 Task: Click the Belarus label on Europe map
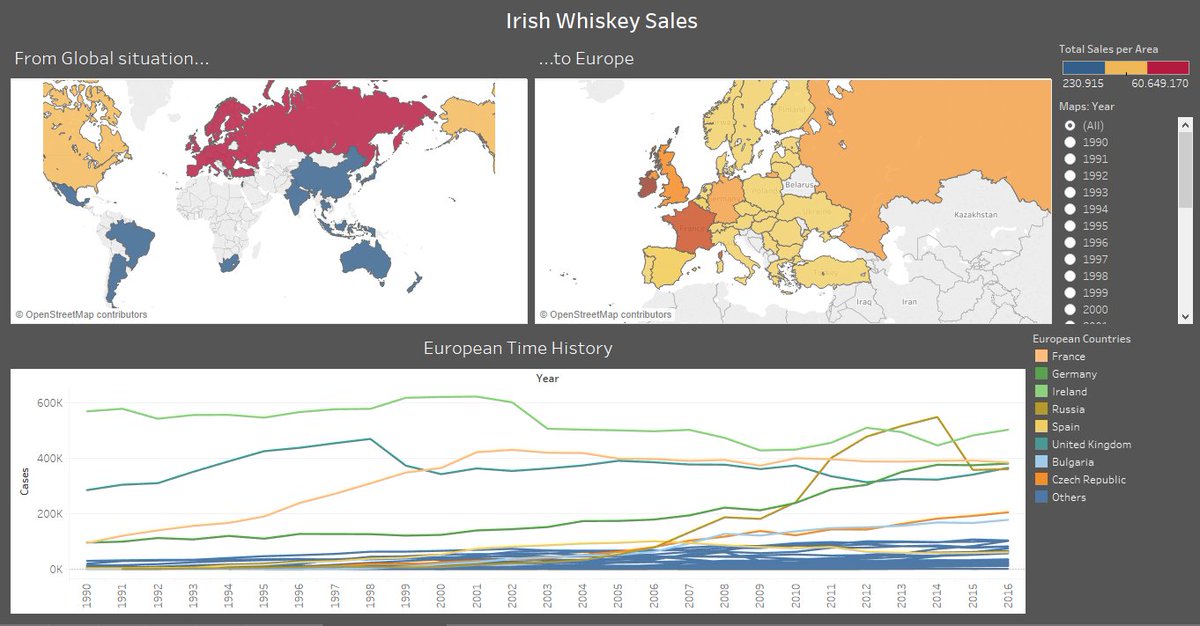(800, 185)
